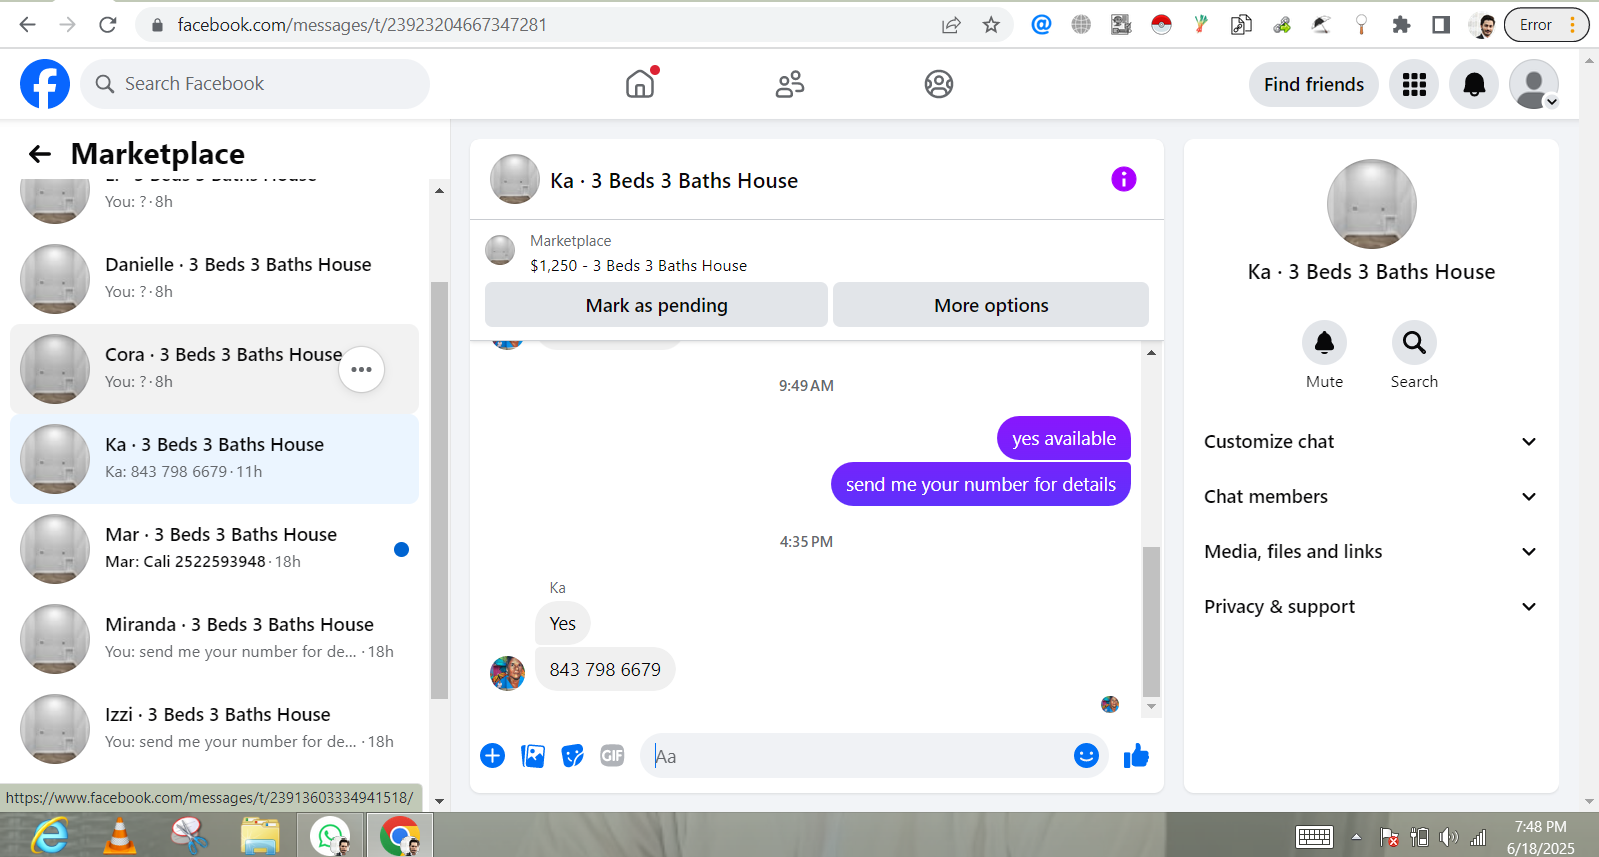1599x857 pixels.
Task: Navigate back in browser history
Action: (27, 25)
